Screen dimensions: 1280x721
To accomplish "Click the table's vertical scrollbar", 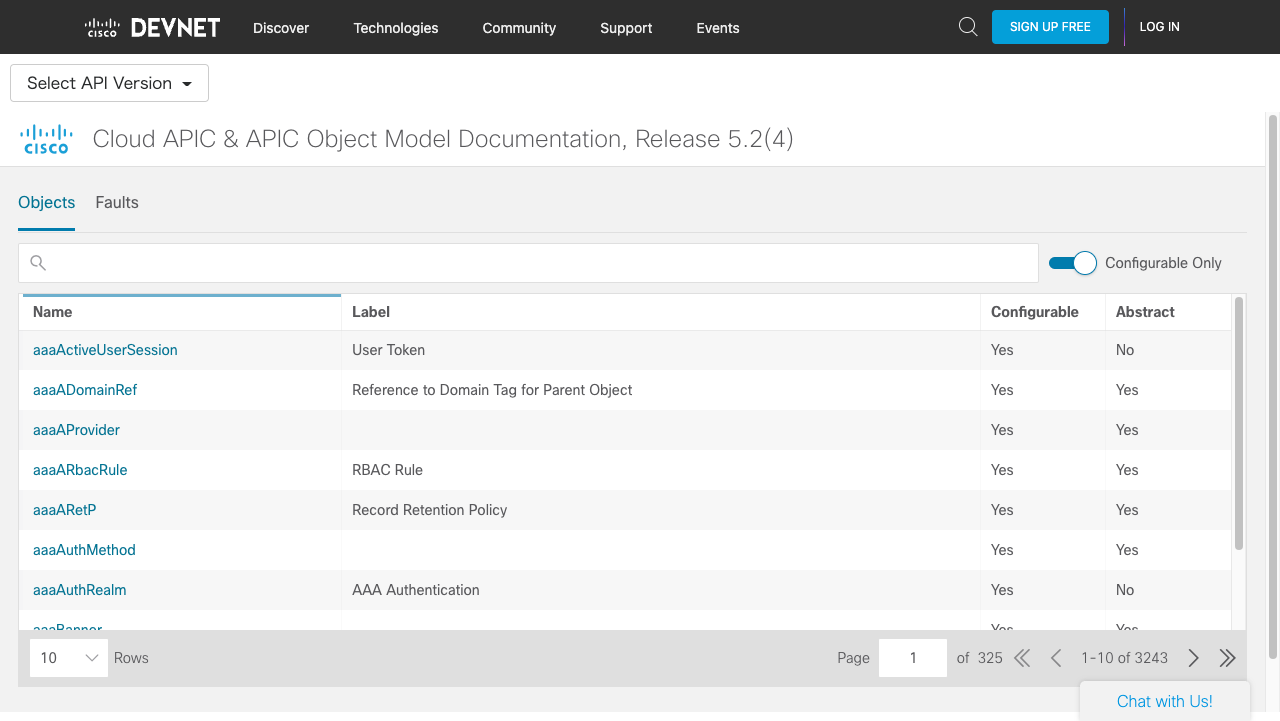I will pos(1239,423).
